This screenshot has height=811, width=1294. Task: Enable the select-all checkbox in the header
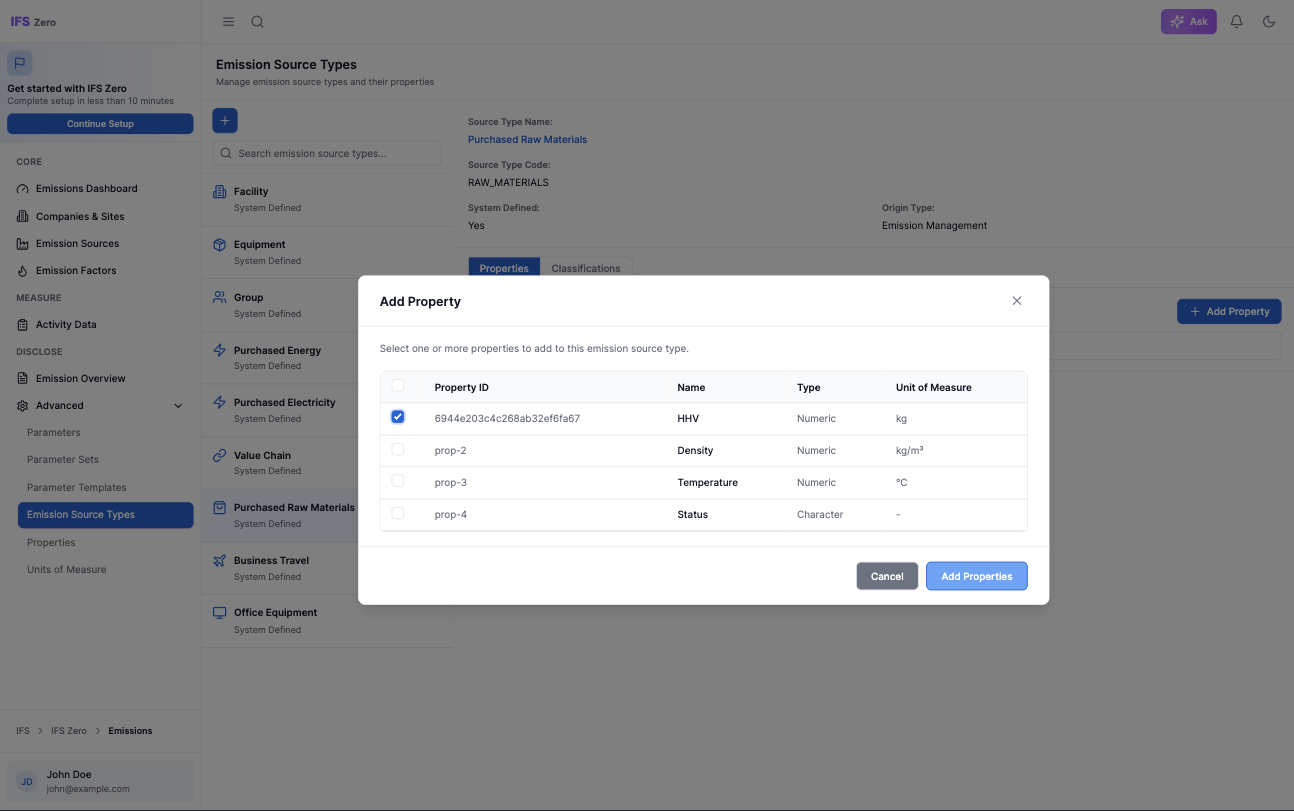tap(397, 385)
